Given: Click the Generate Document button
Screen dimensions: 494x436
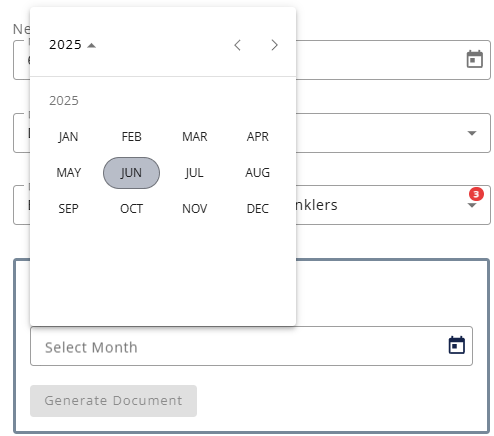Looking at the screenshot, I should click(113, 401).
